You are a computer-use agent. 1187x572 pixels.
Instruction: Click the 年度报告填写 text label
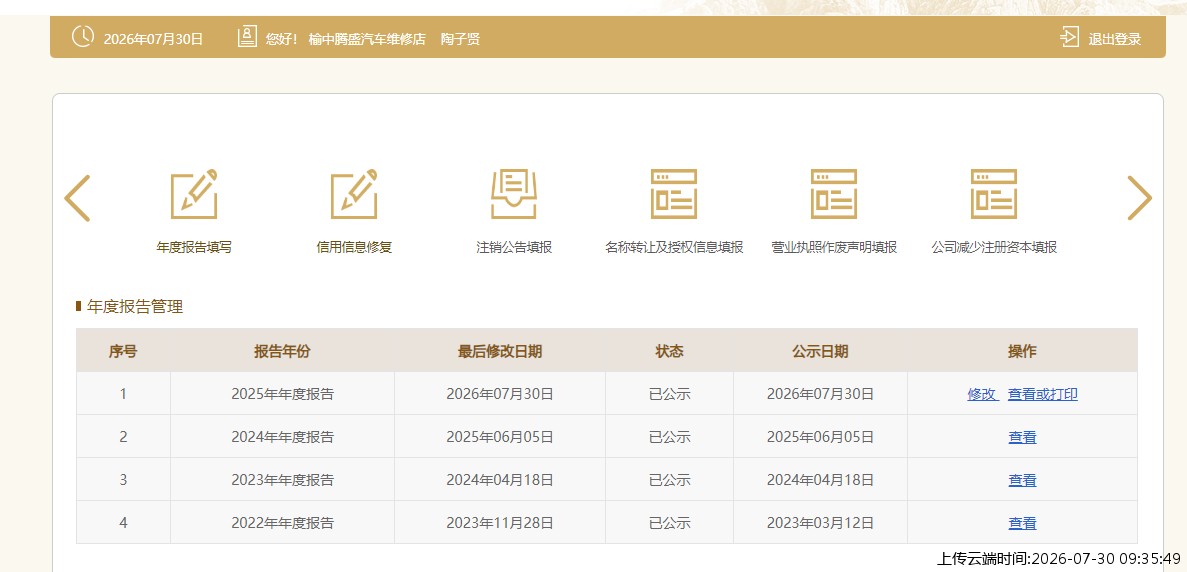point(194,247)
